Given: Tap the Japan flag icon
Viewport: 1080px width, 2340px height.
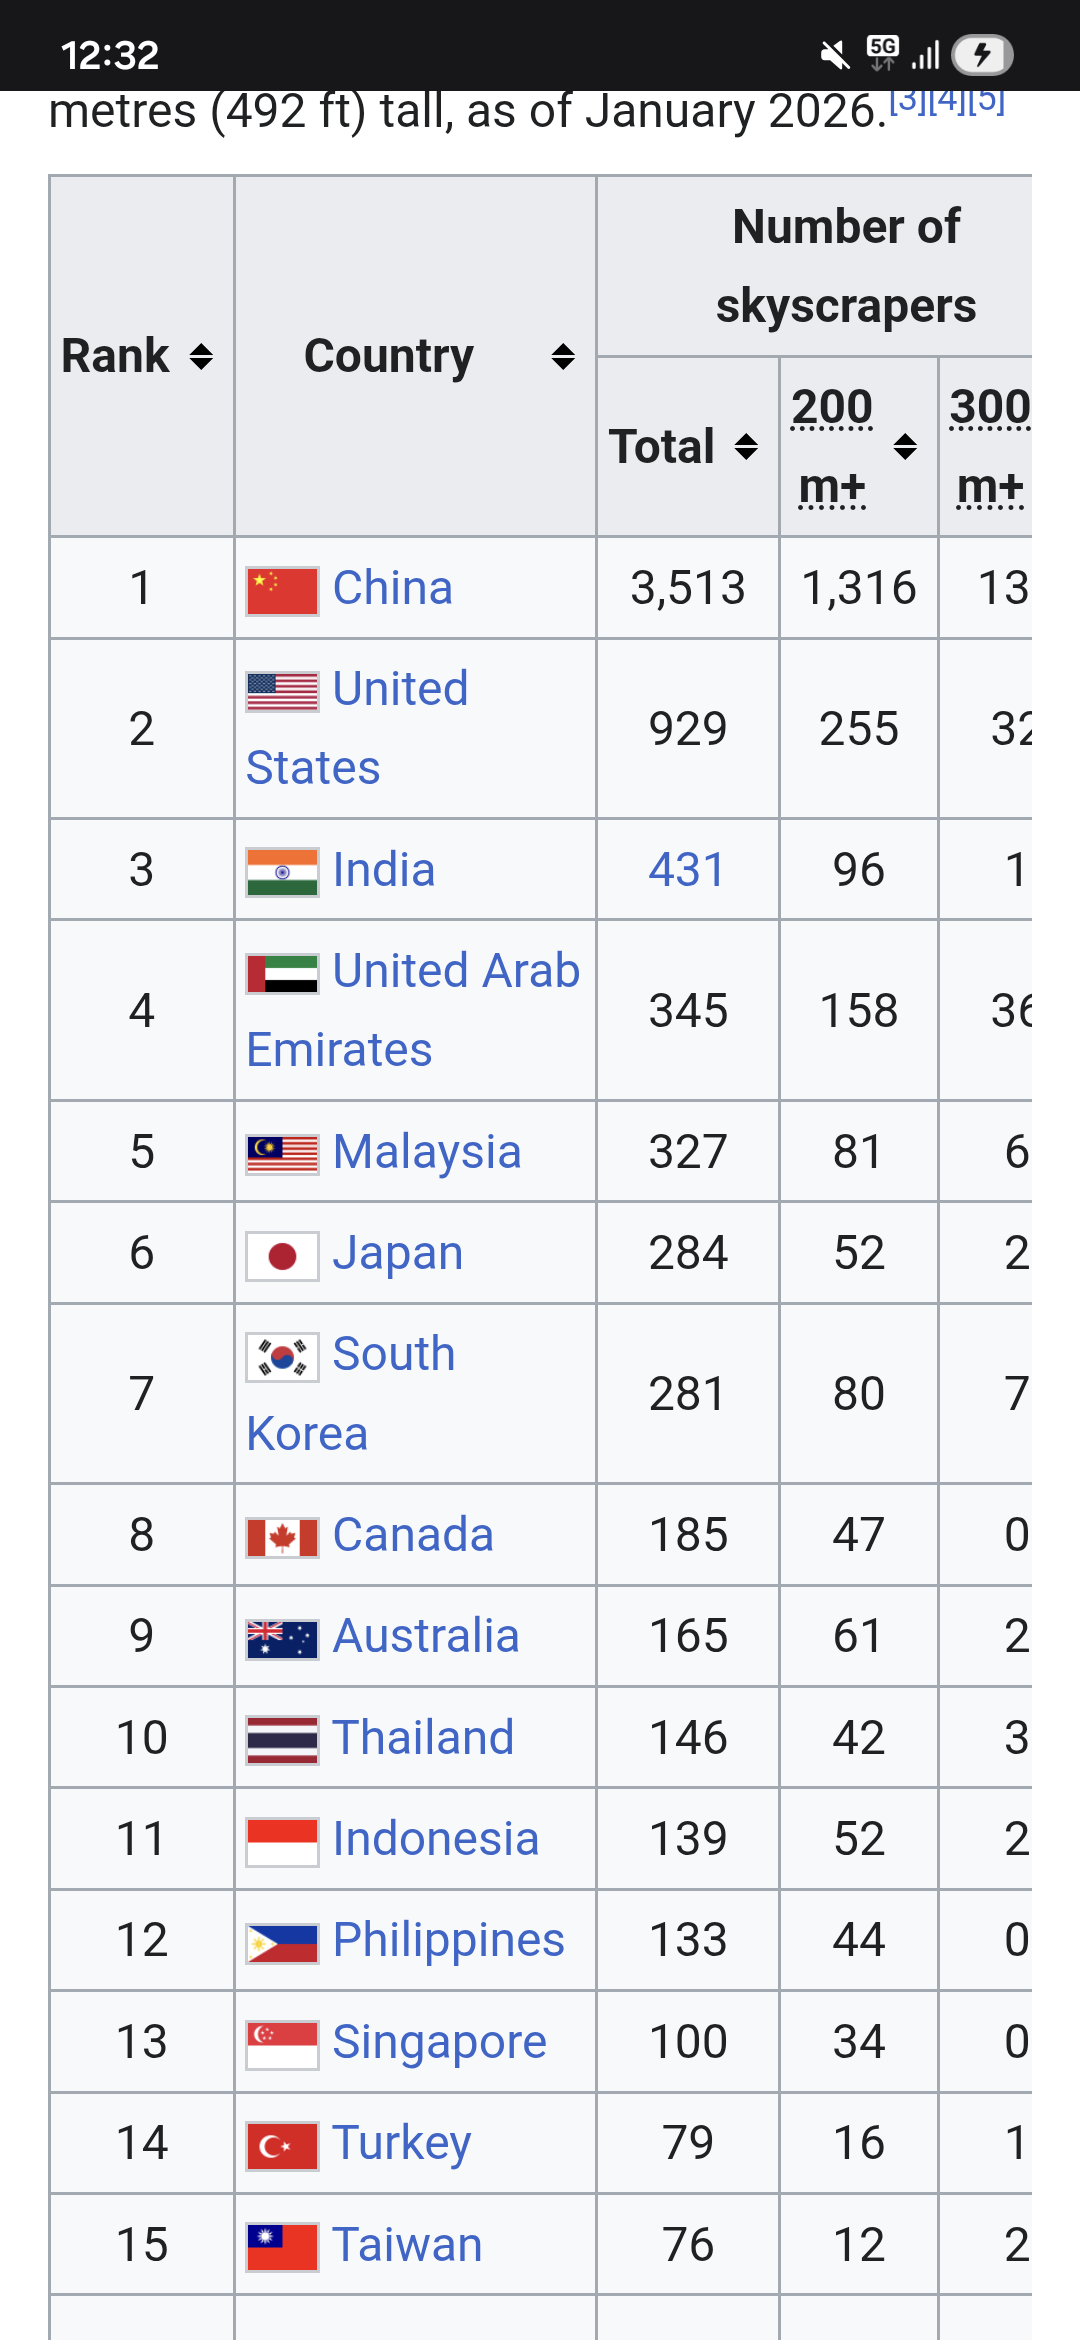Looking at the screenshot, I should click(282, 1255).
